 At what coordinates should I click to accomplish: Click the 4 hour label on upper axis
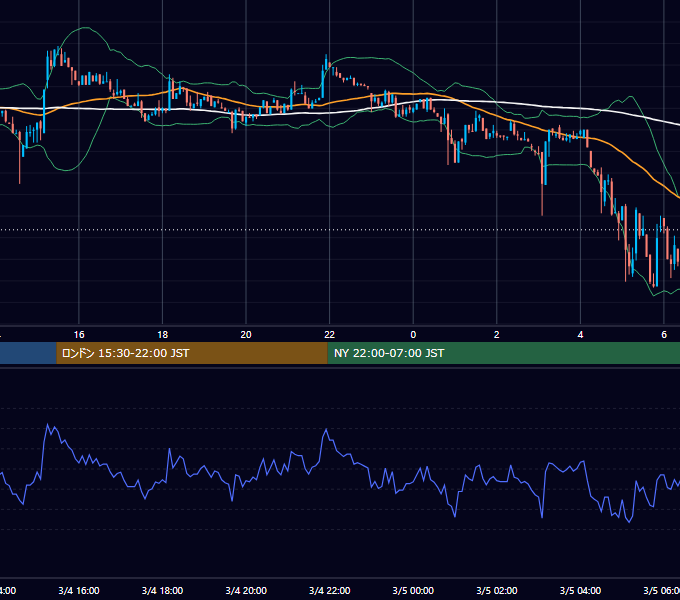(580, 335)
